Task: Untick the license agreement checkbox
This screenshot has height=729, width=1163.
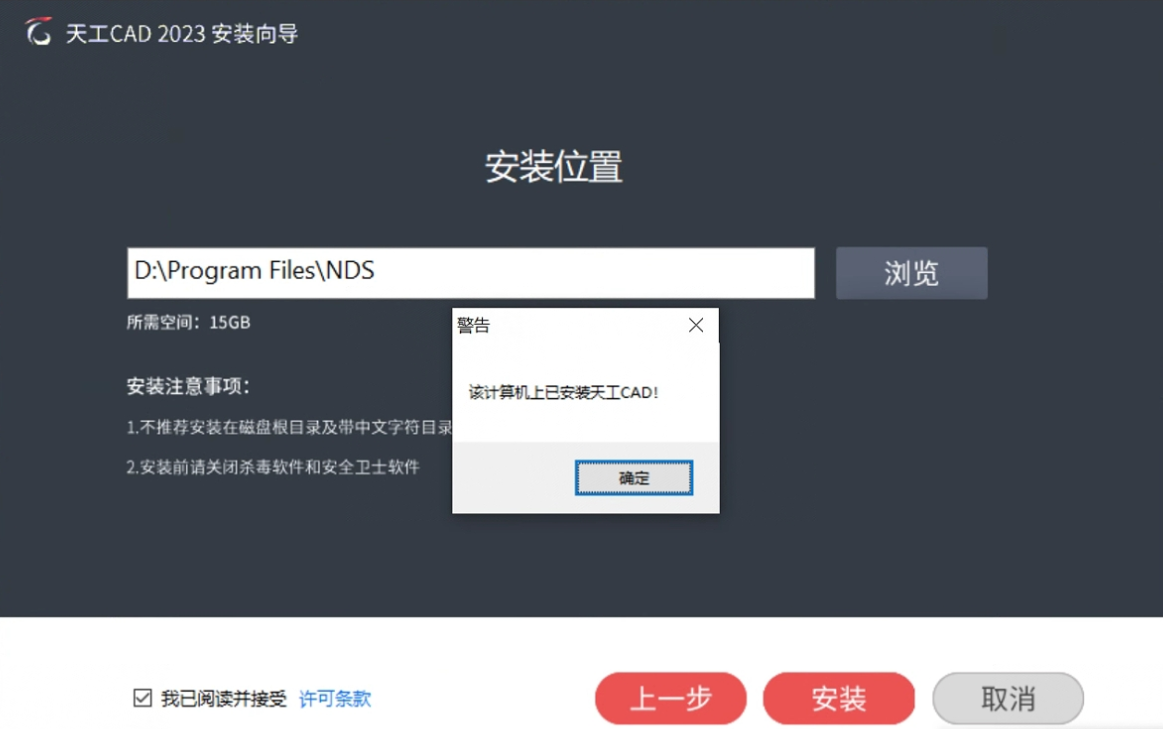Action: point(142,698)
